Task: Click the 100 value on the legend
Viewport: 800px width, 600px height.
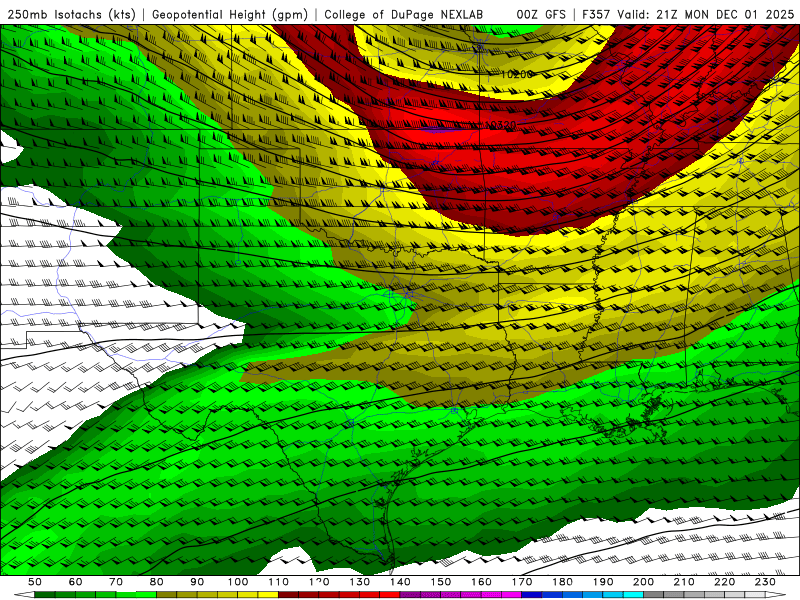Action: pos(238,582)
